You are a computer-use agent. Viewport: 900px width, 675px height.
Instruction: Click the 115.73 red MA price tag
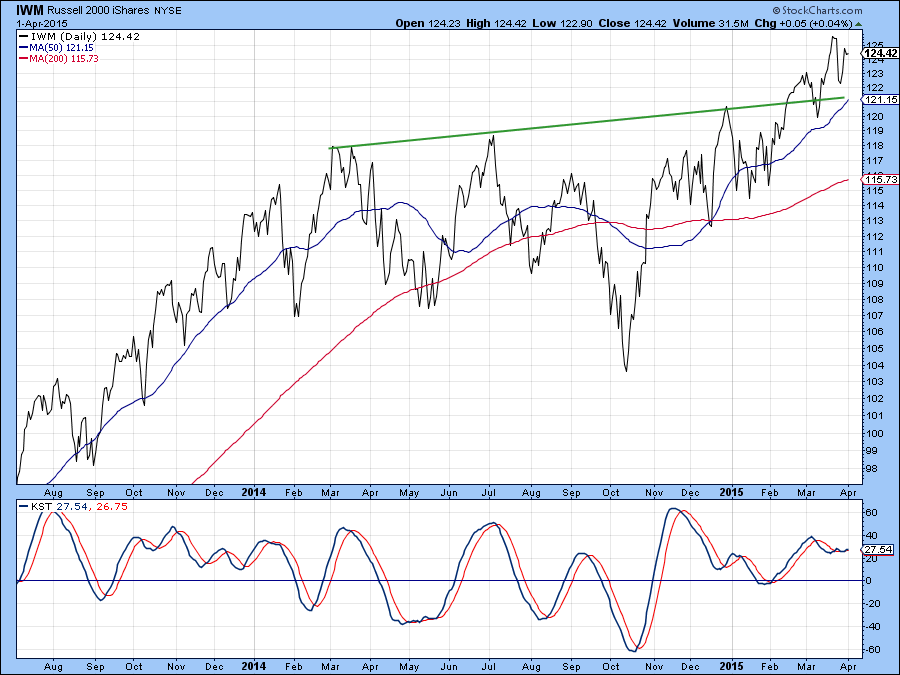coord(880,180)
